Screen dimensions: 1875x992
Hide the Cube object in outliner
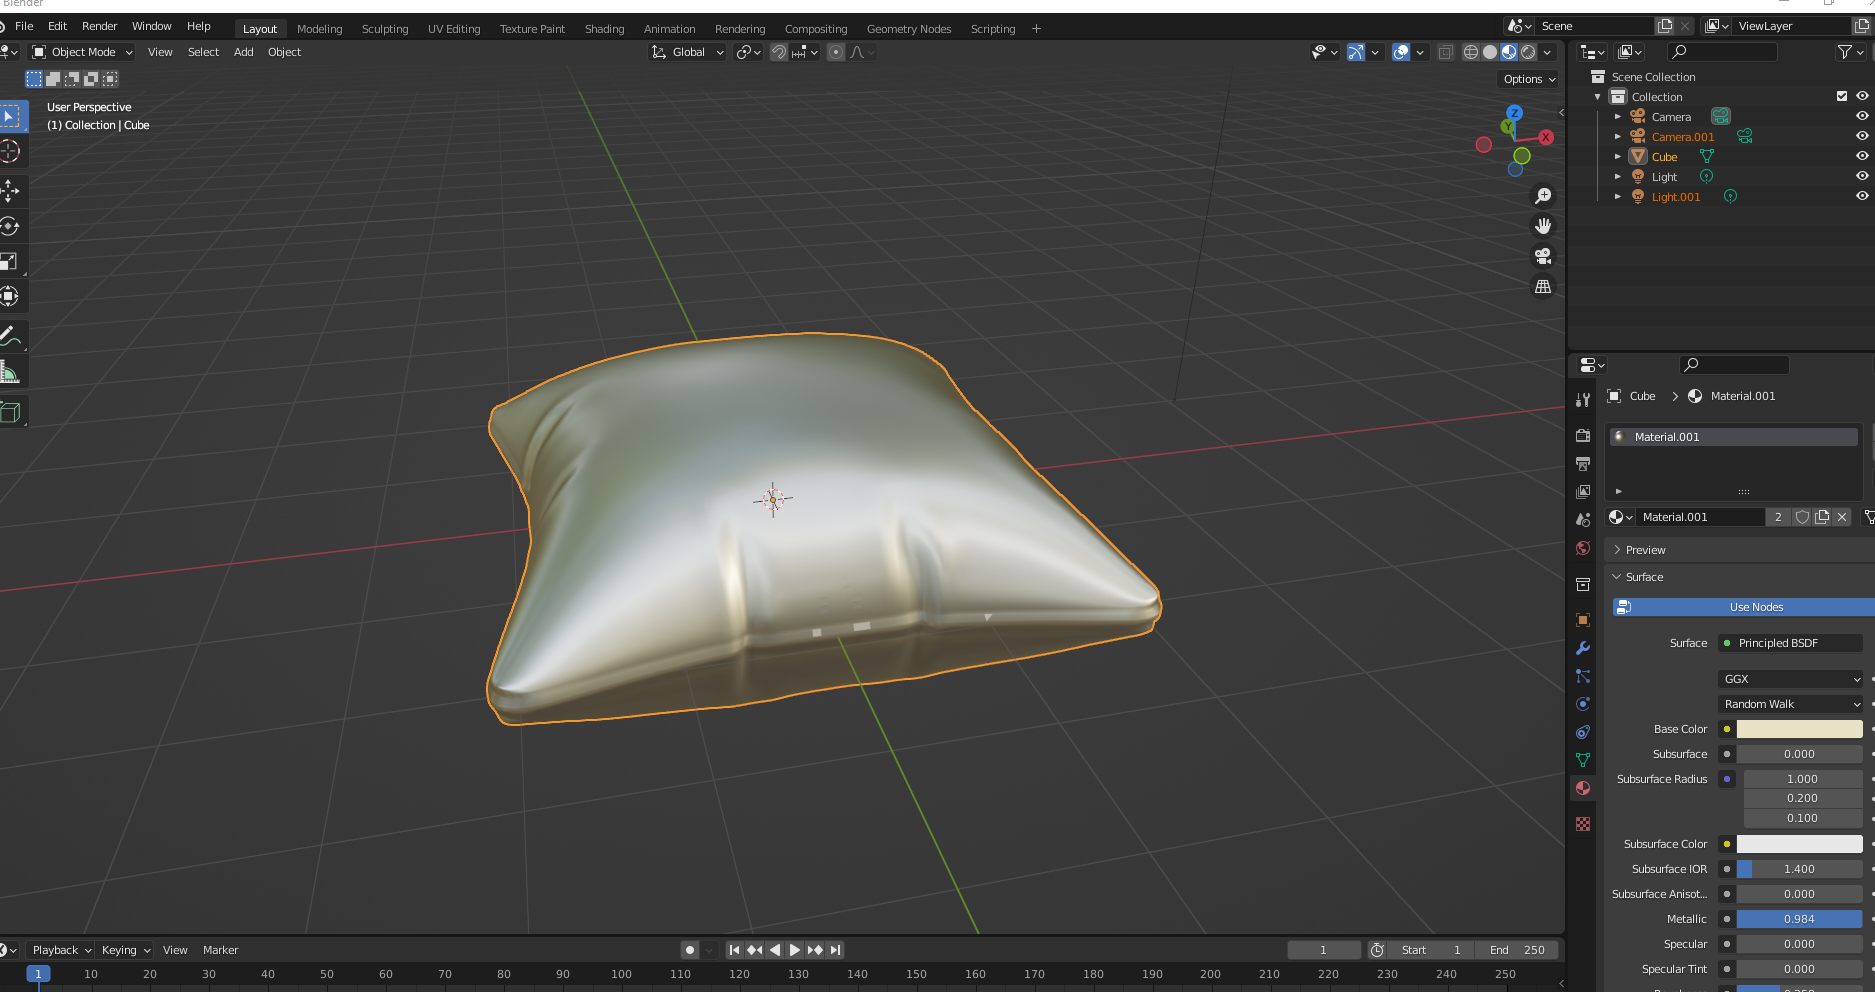pos(1862,156)
